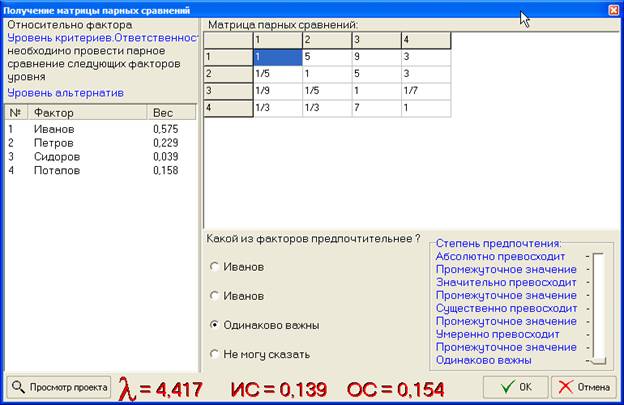624x405 pixels.
Task: Cancel the dialog with Отмена button
Action: point(583,387)
